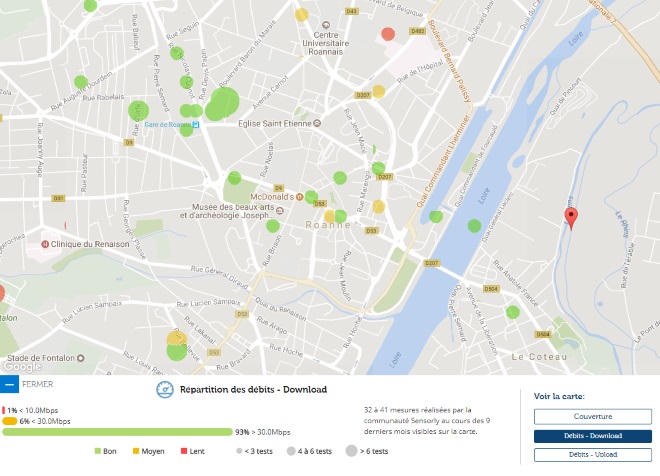Screen dimensions: 660x476
Task: Click the Eglise Saint Etienne map icon
Action: click(x=317, y=123)
